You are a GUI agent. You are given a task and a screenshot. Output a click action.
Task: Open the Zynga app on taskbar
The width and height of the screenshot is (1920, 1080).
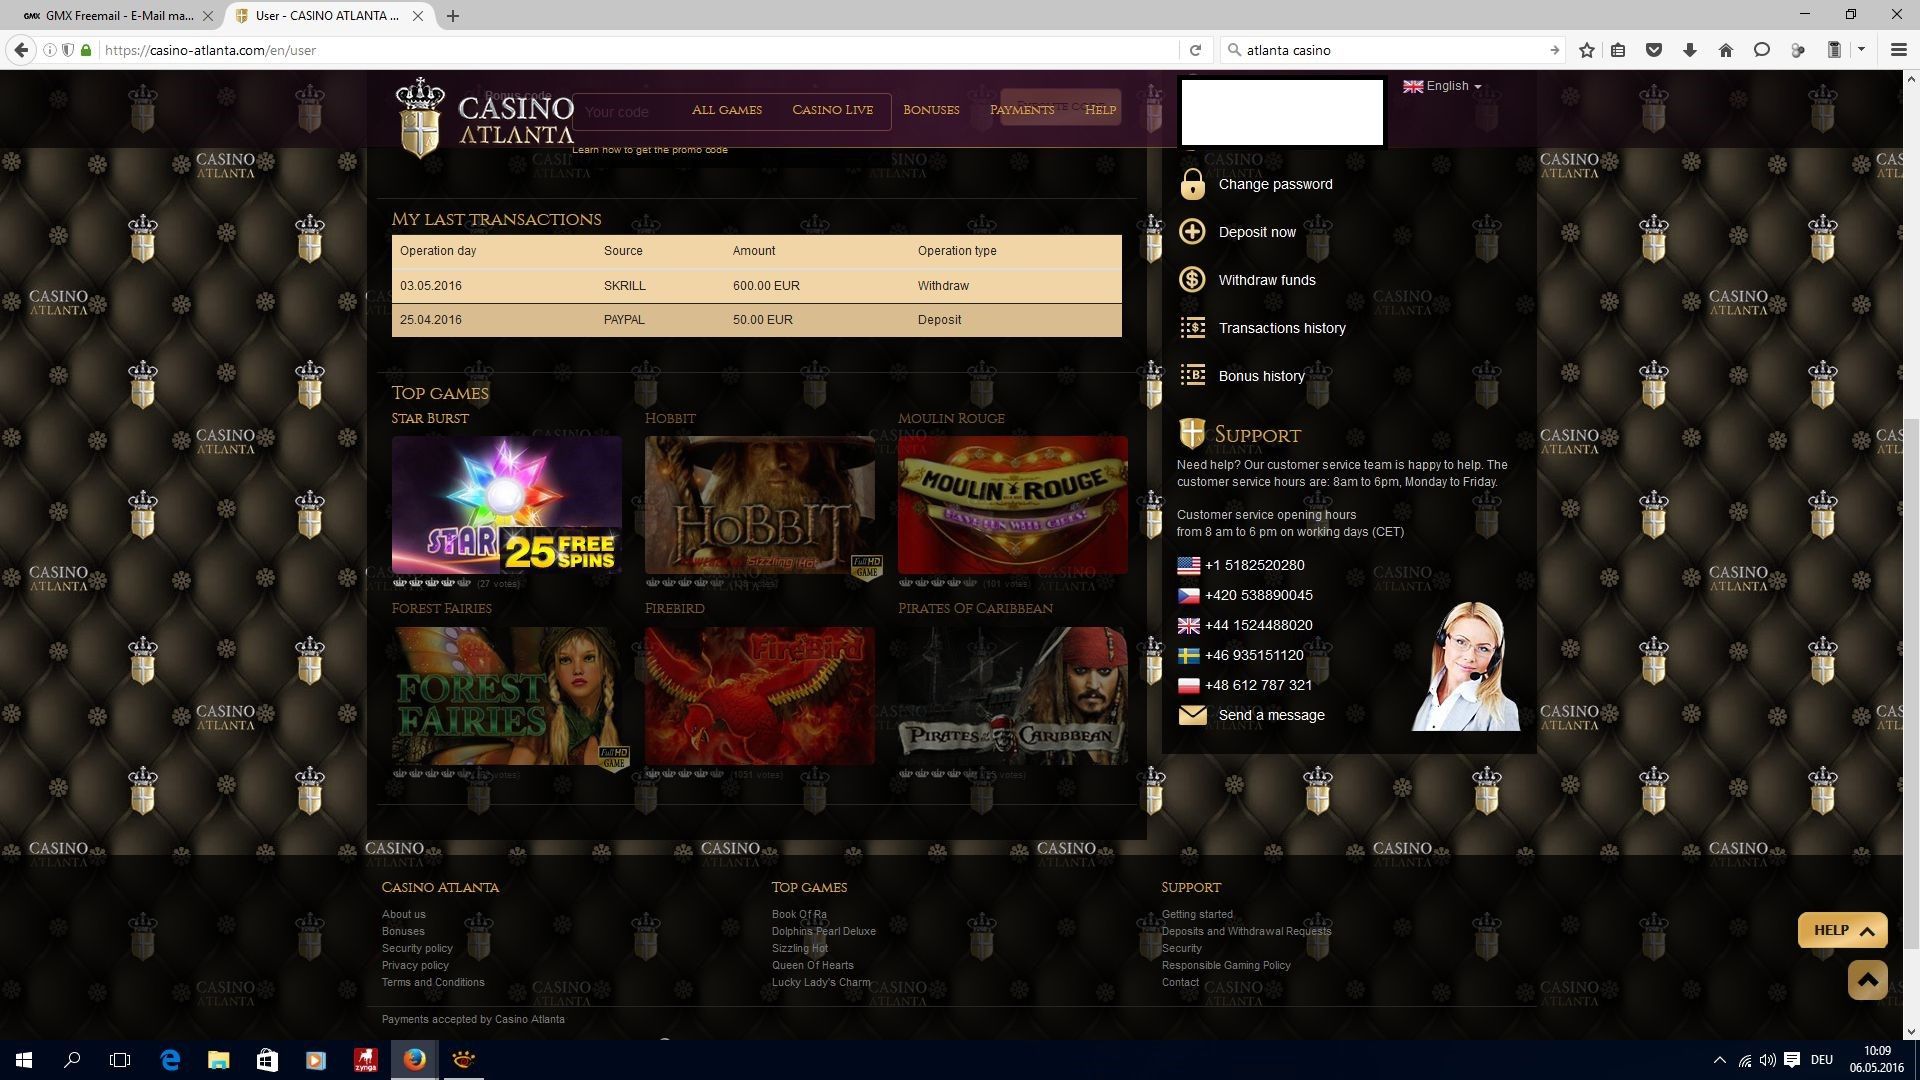tap(365, 1060)
